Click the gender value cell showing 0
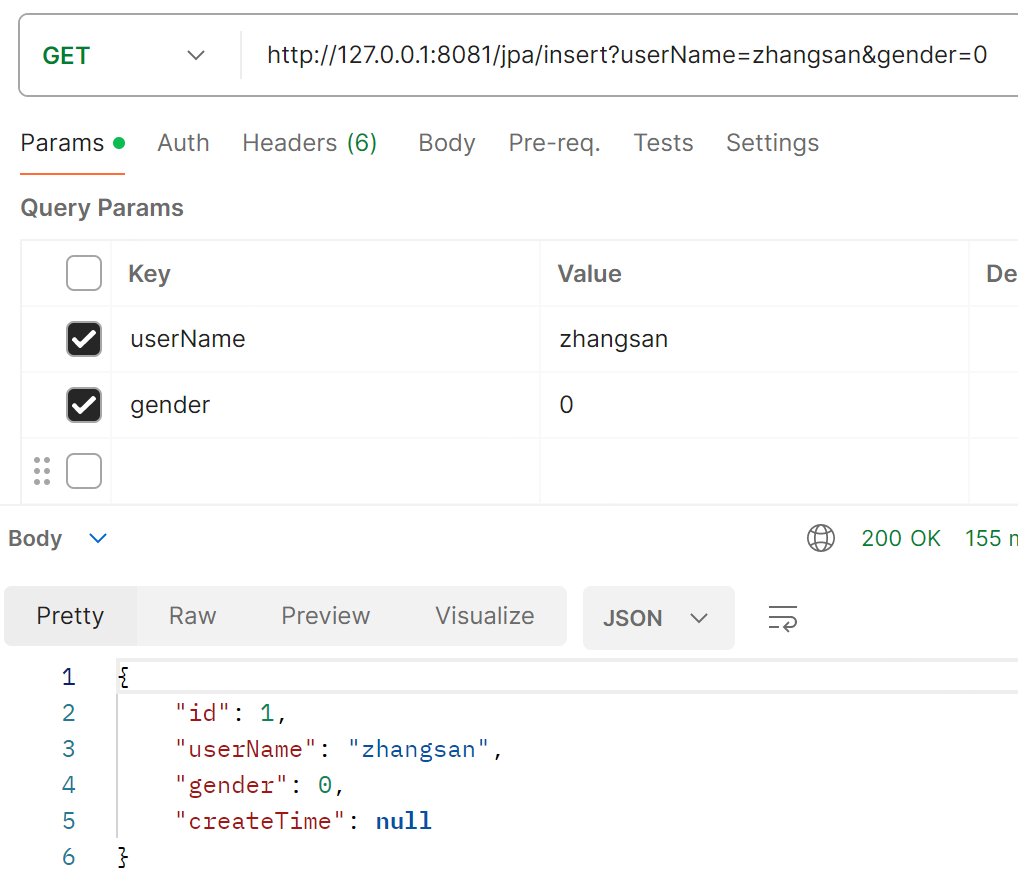Image resolution: width=1018 pixels, height=872 pixels. pyautogui.click(x=754, y=405)
